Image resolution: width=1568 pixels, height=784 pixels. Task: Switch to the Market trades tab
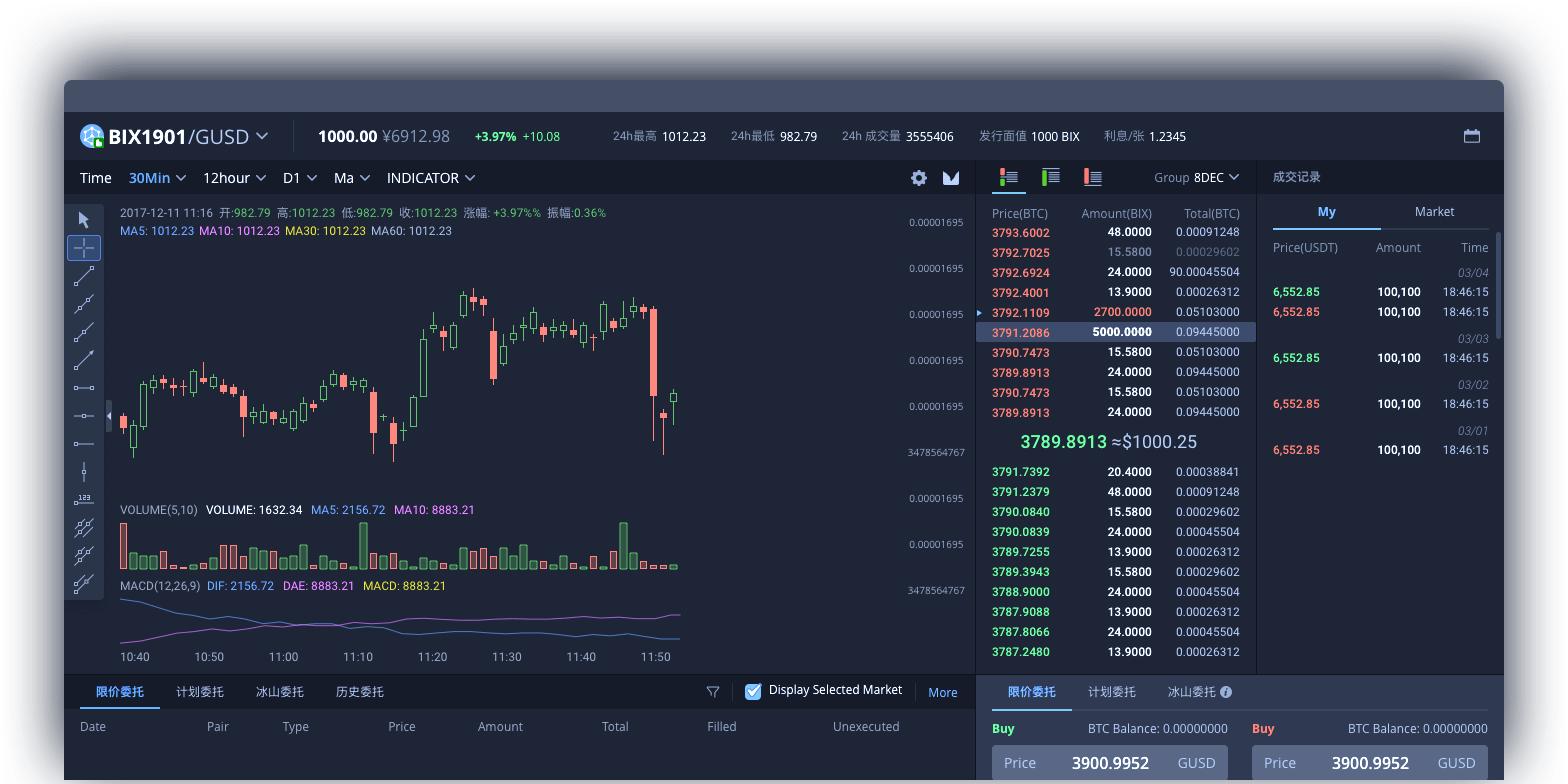tap(1434, 212)
